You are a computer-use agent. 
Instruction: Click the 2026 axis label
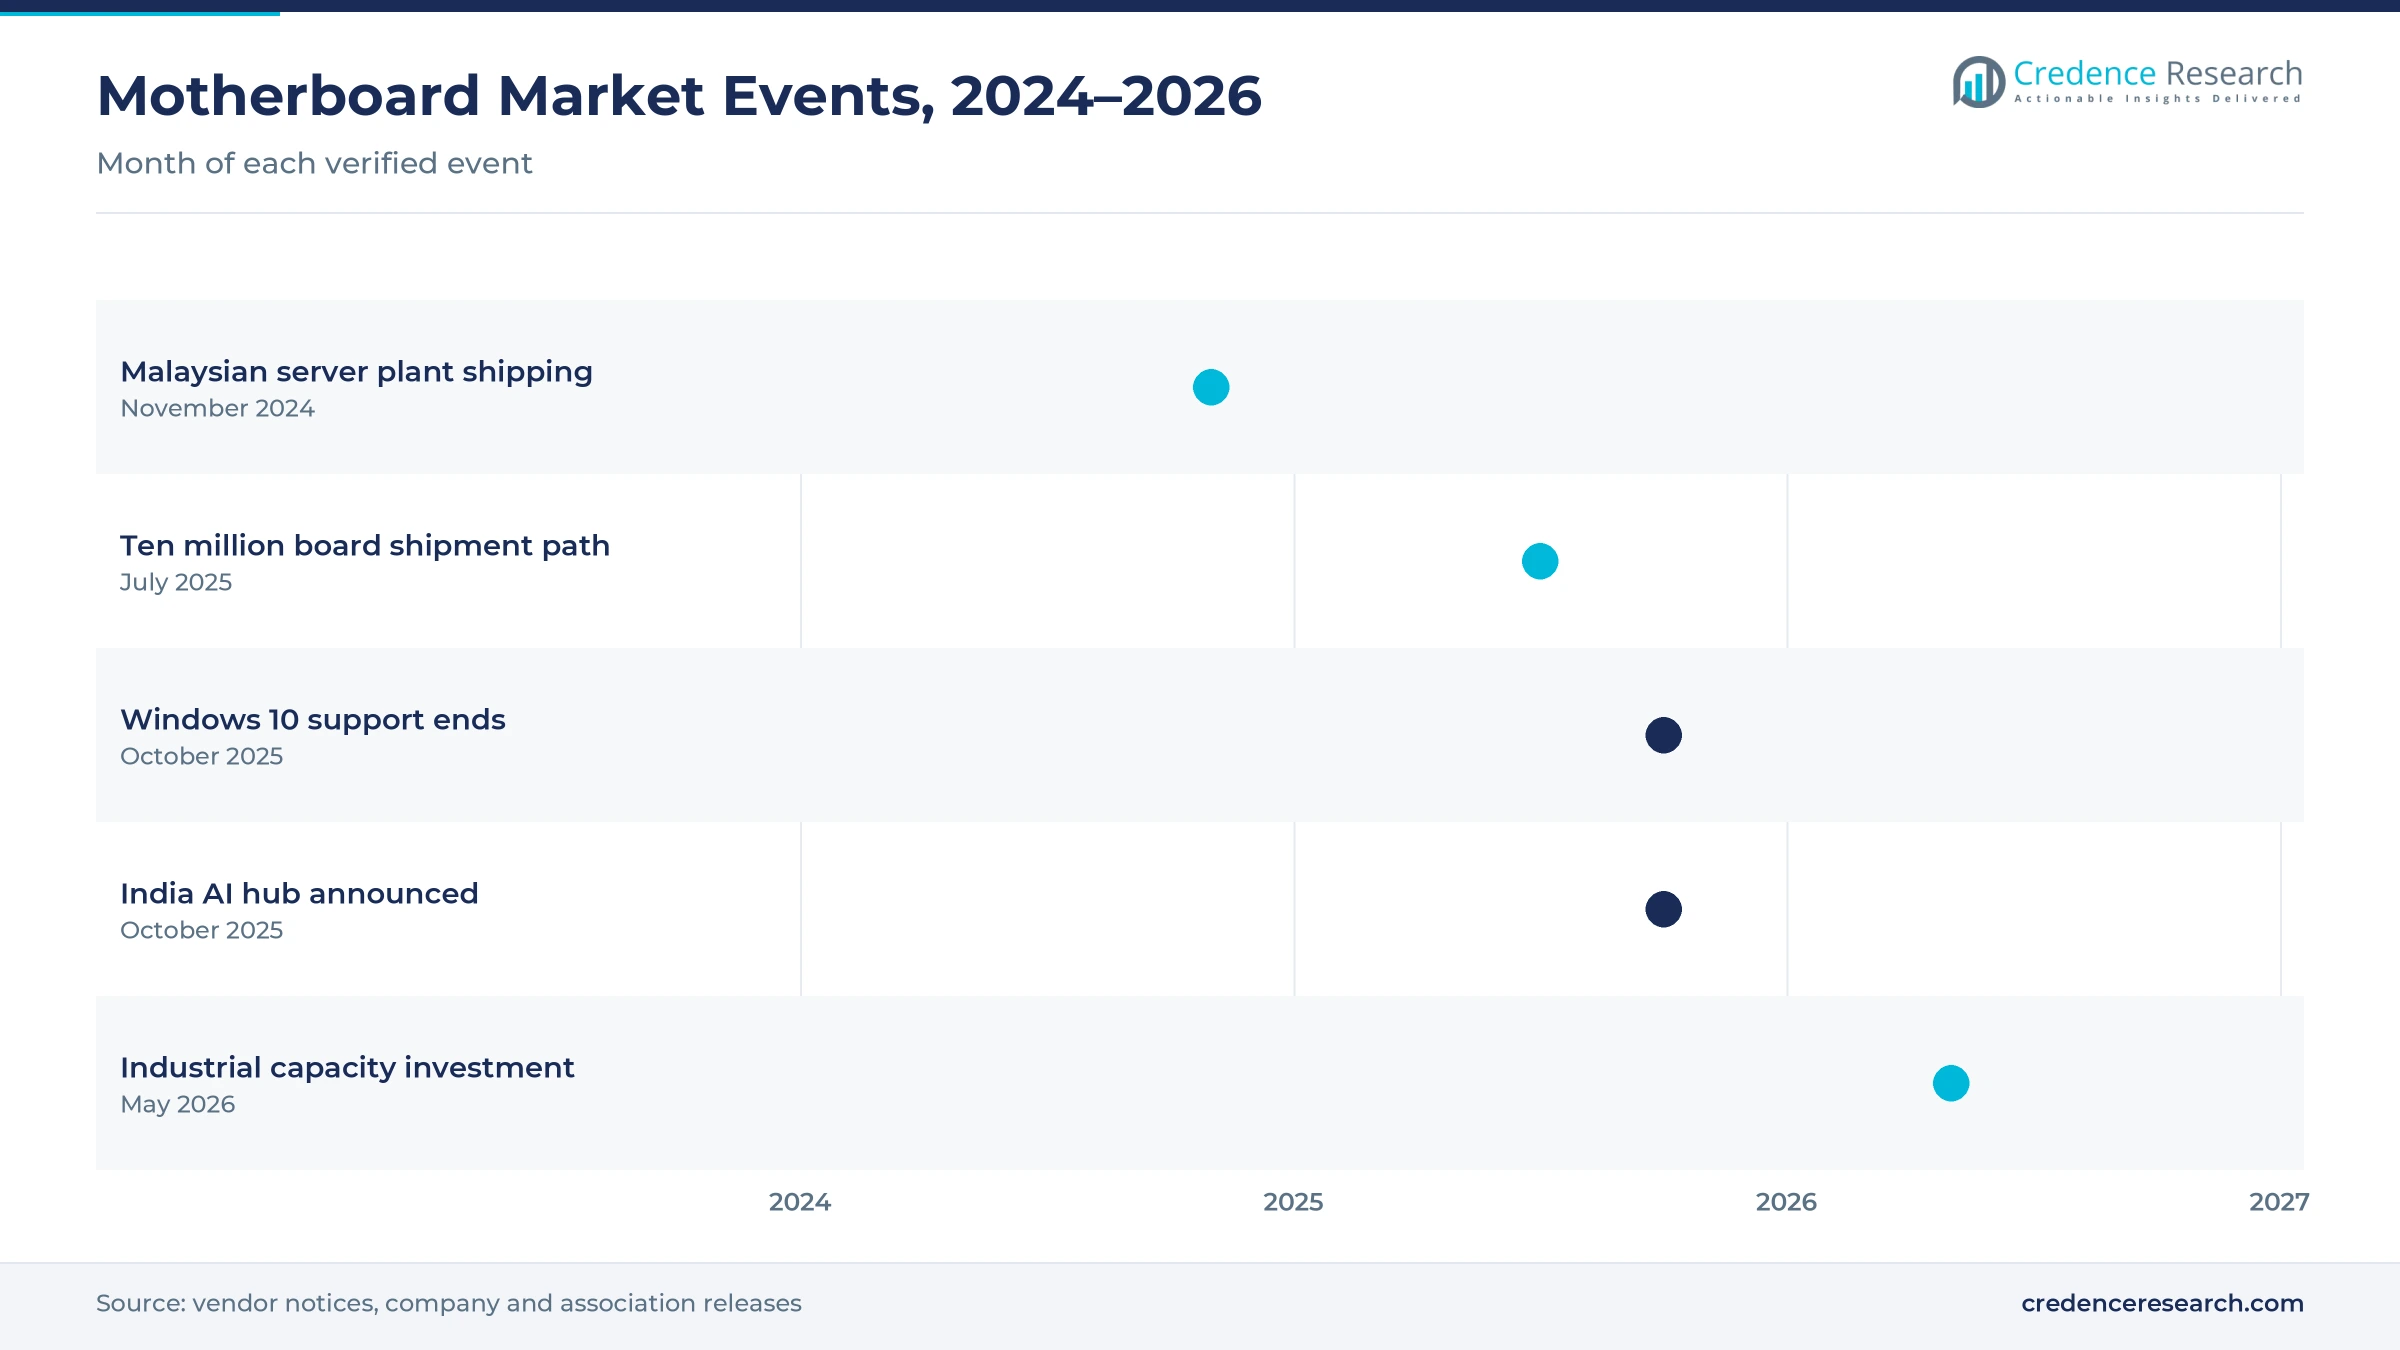(1786, 1202)
